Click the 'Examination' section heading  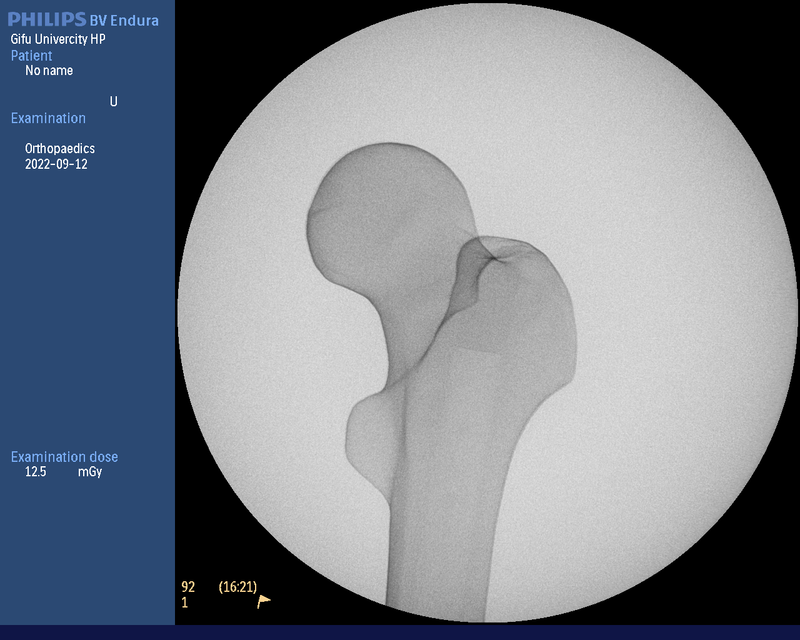tap(48, 118)
